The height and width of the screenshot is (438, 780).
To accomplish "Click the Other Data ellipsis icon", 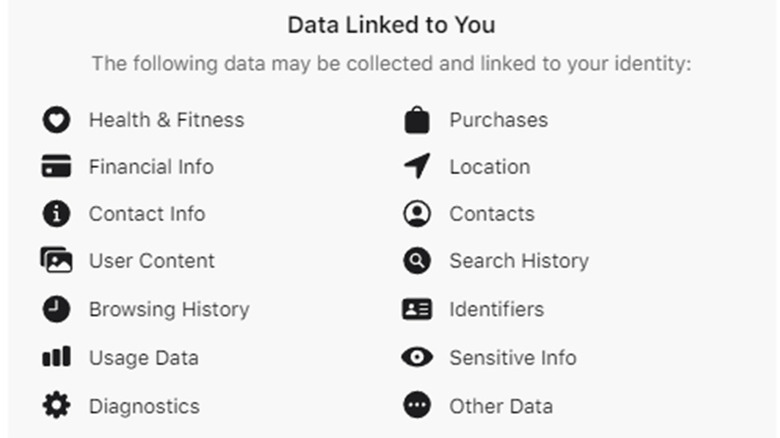I will [417, 406].
